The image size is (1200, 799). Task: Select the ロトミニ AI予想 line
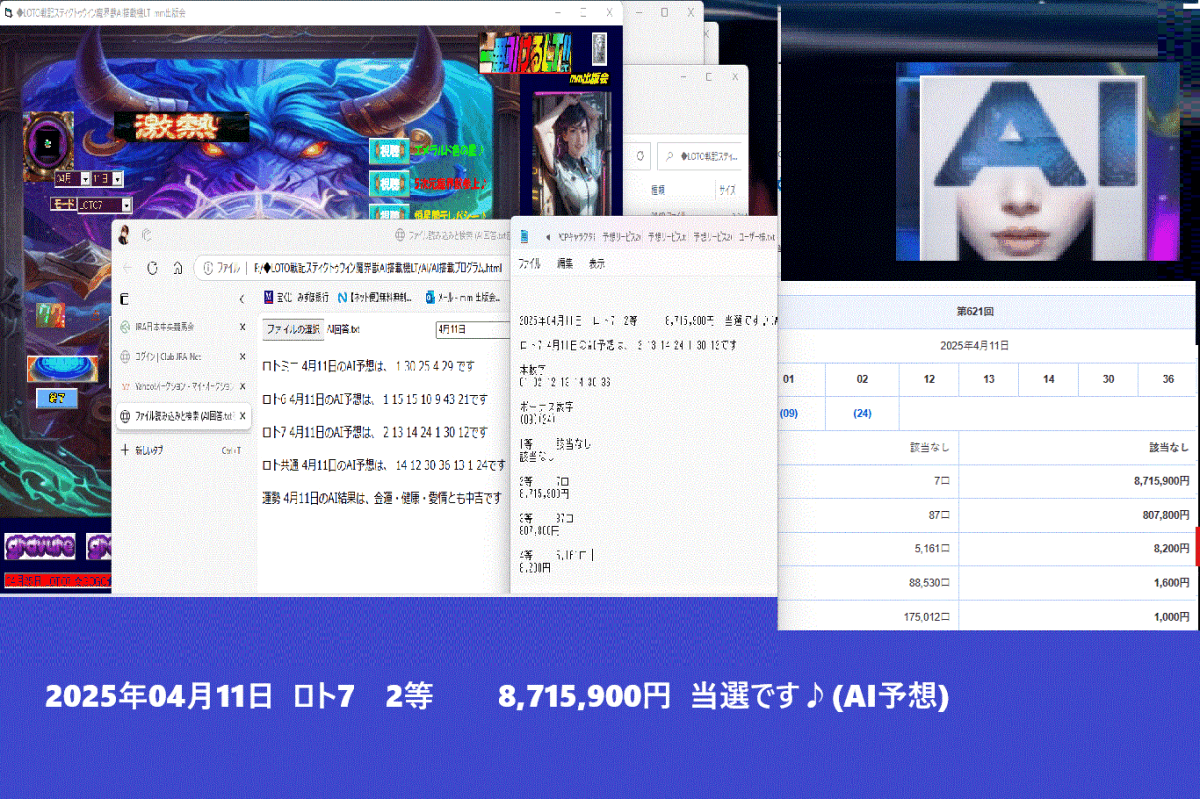pos(368,365)
